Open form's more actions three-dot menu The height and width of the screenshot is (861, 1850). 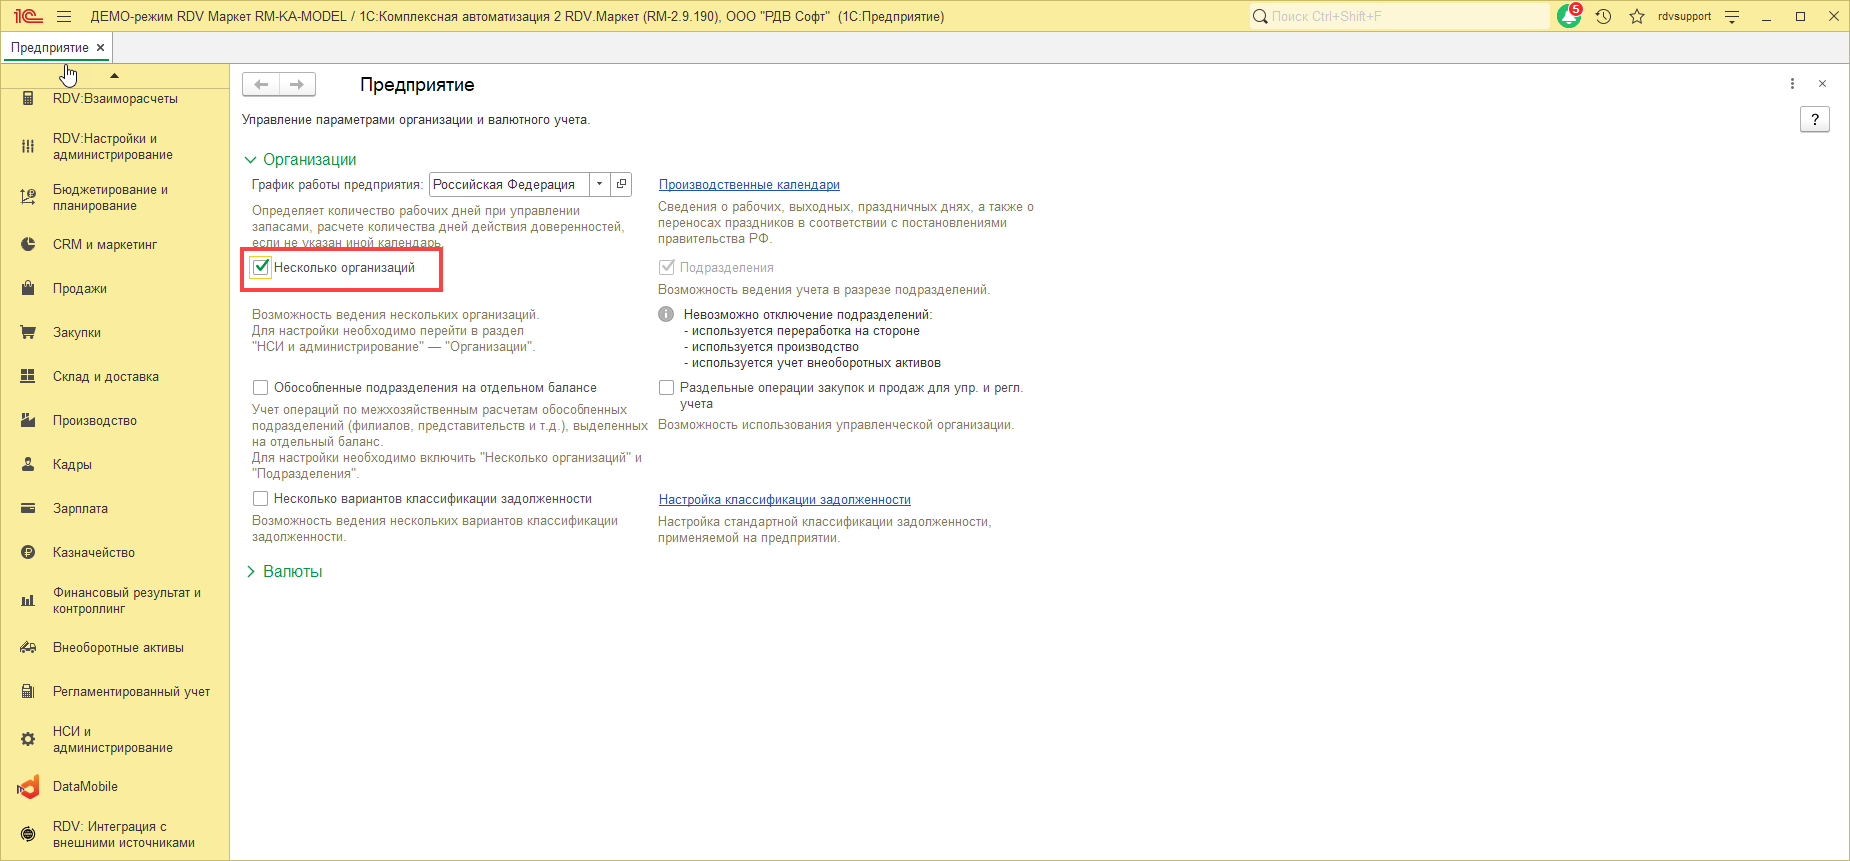pos(1792,84)
